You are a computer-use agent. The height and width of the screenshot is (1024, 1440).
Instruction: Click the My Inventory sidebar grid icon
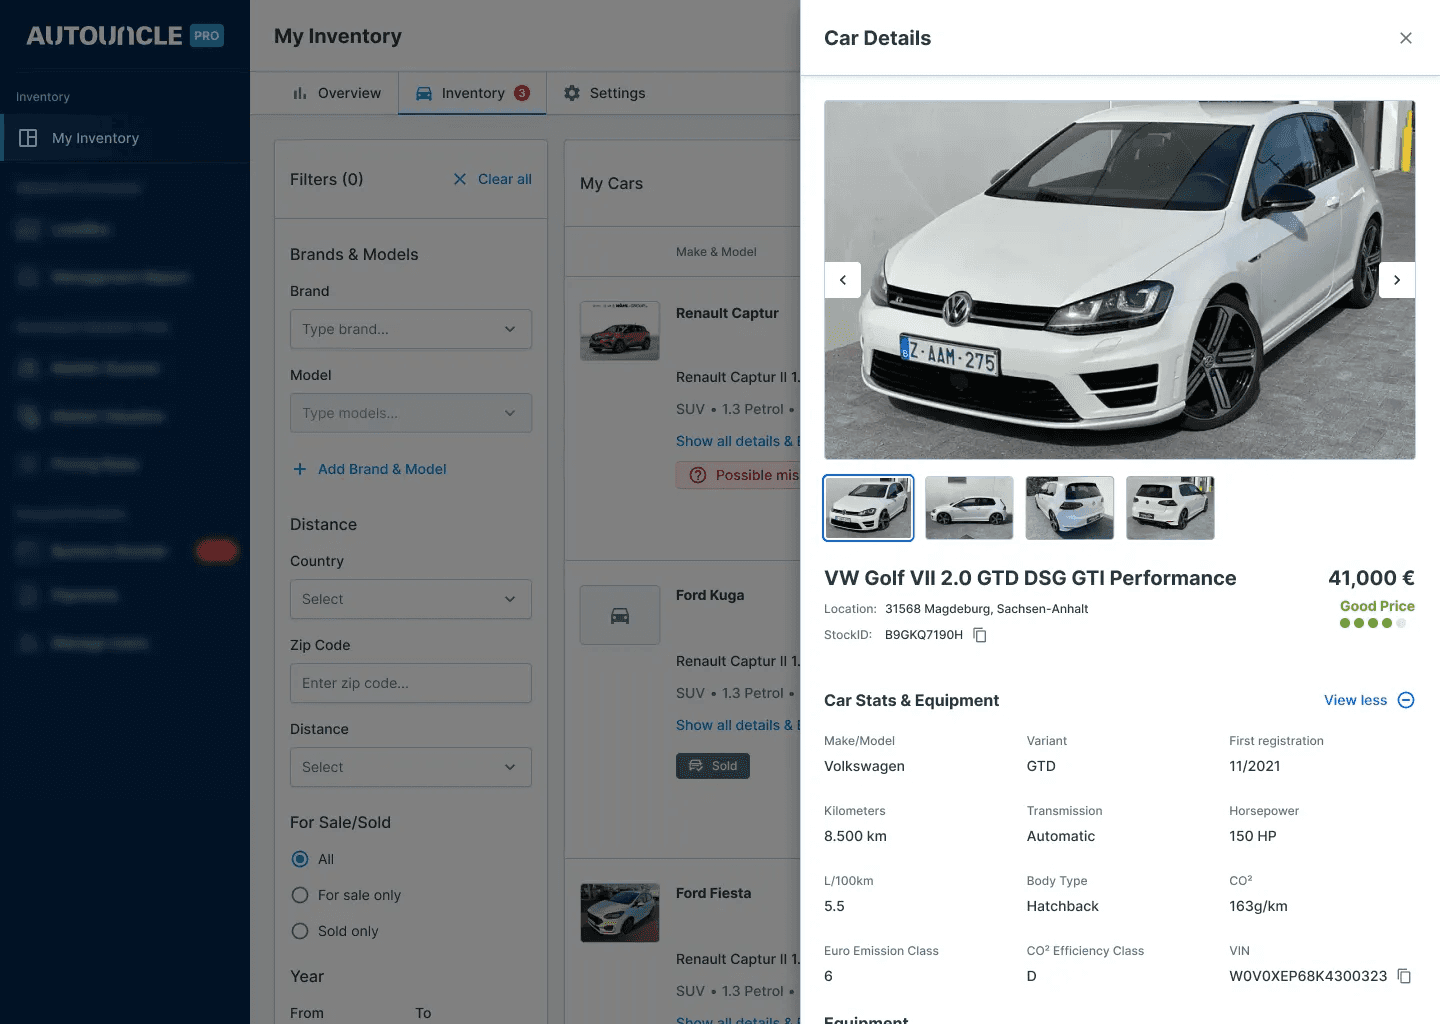tap(28, 138)
